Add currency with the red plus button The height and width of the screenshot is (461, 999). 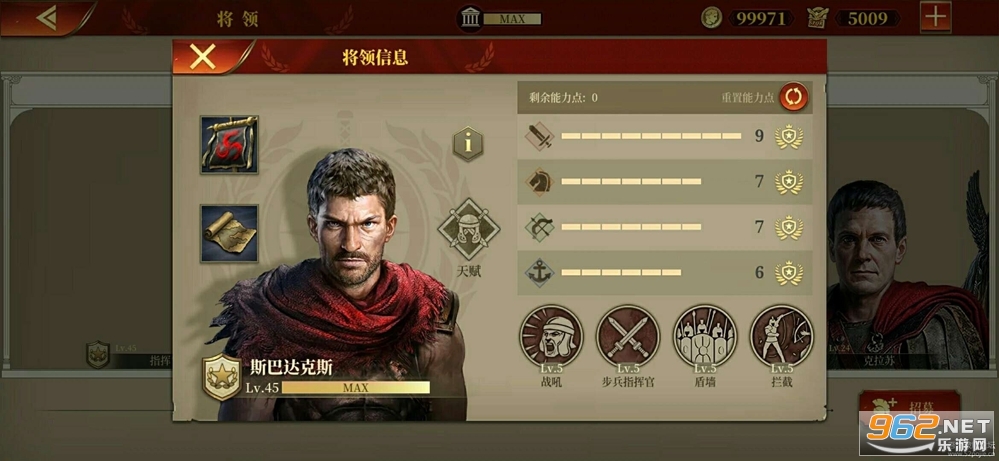coord(936,17)
